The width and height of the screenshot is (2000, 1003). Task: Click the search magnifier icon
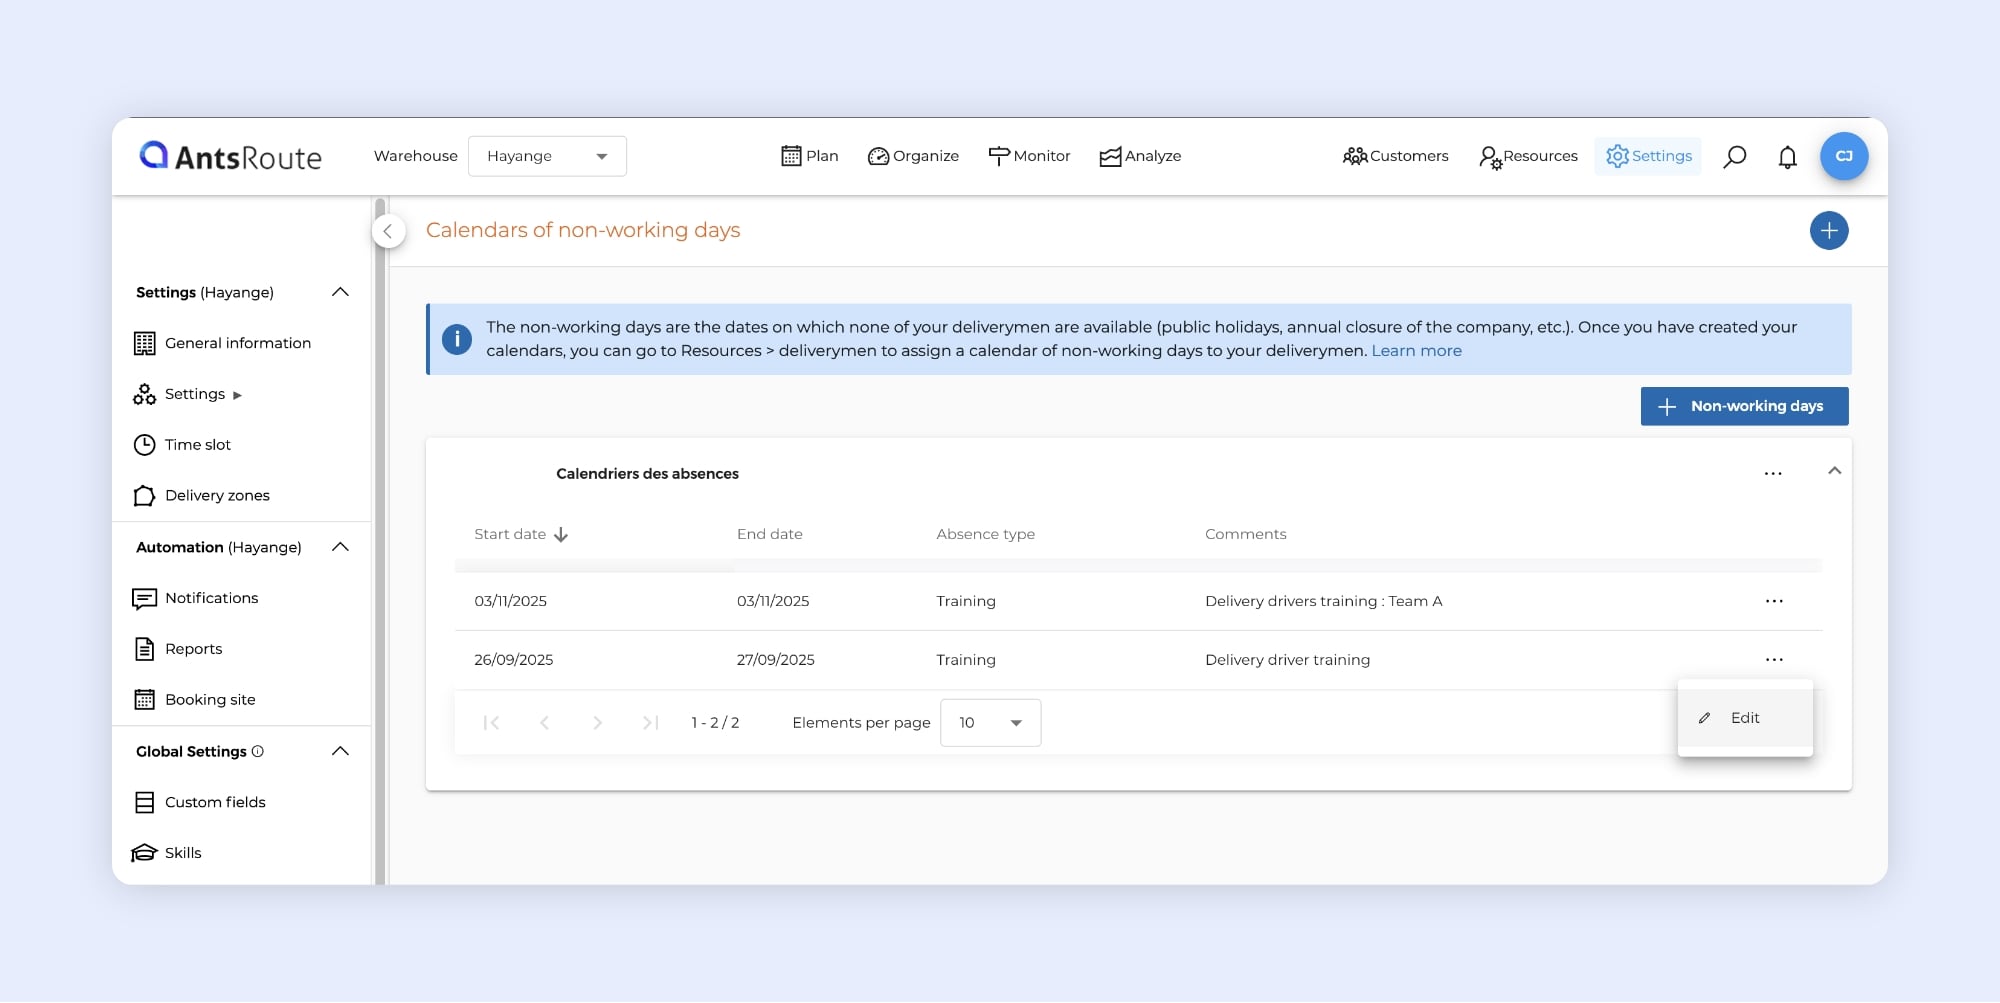pos(1734,157)
